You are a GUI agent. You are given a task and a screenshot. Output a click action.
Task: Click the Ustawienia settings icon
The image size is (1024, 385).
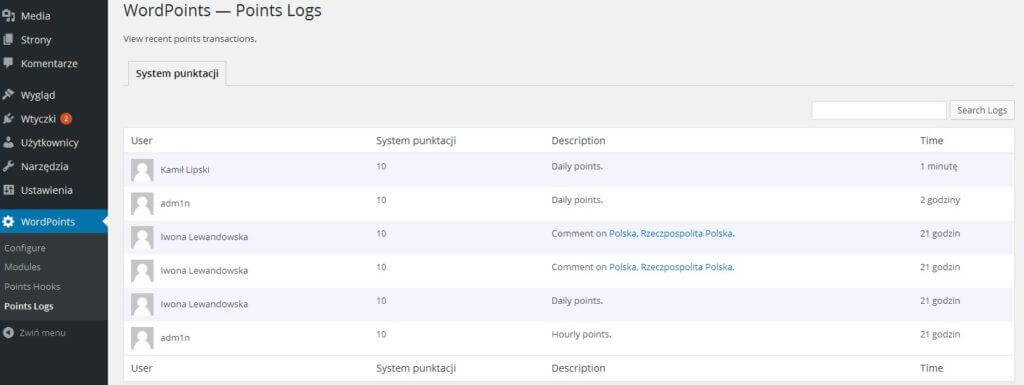8,191
